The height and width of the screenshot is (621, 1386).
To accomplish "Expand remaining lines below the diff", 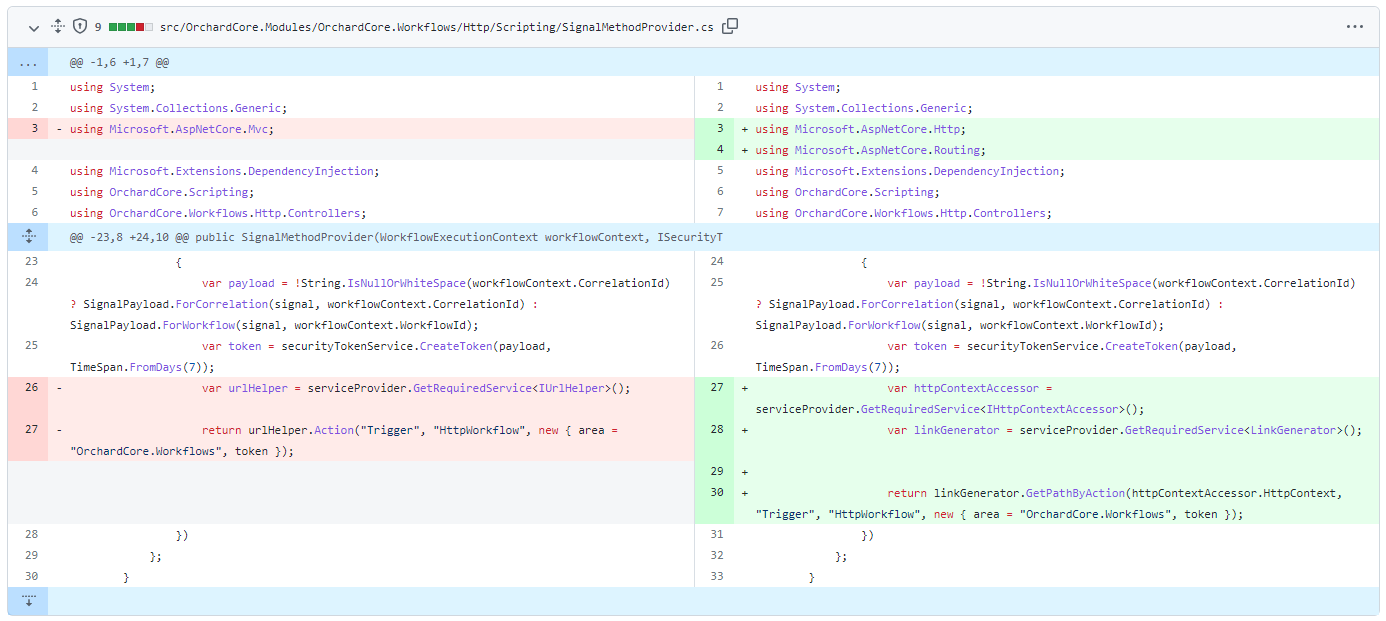I will [28, 600].
